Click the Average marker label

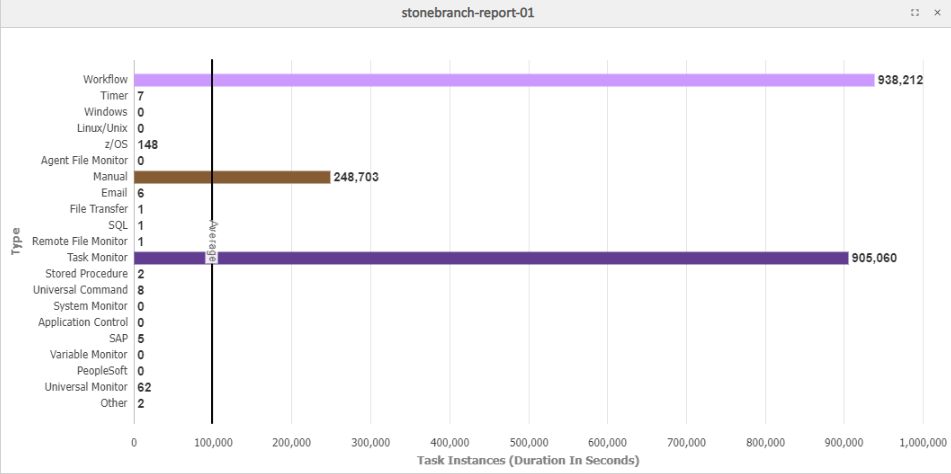point(212,241)
